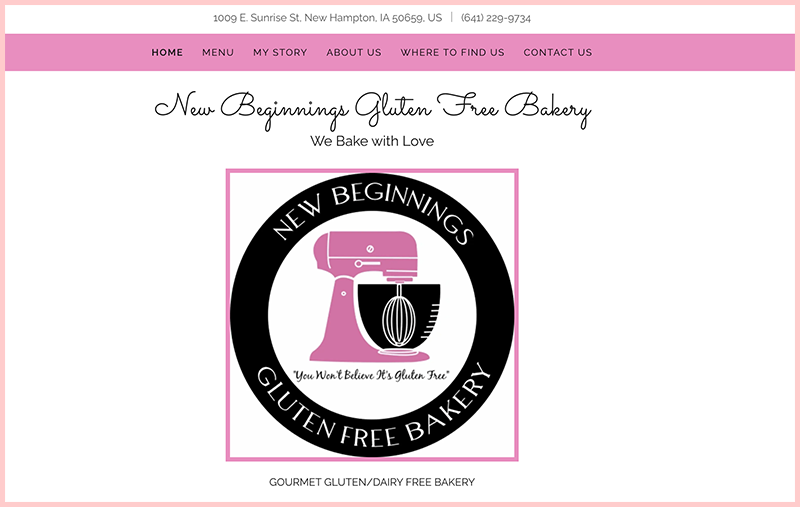Click the pink mixer logo image
The image size is (800, 507).
pyautogui.click(x=372, y=315)
